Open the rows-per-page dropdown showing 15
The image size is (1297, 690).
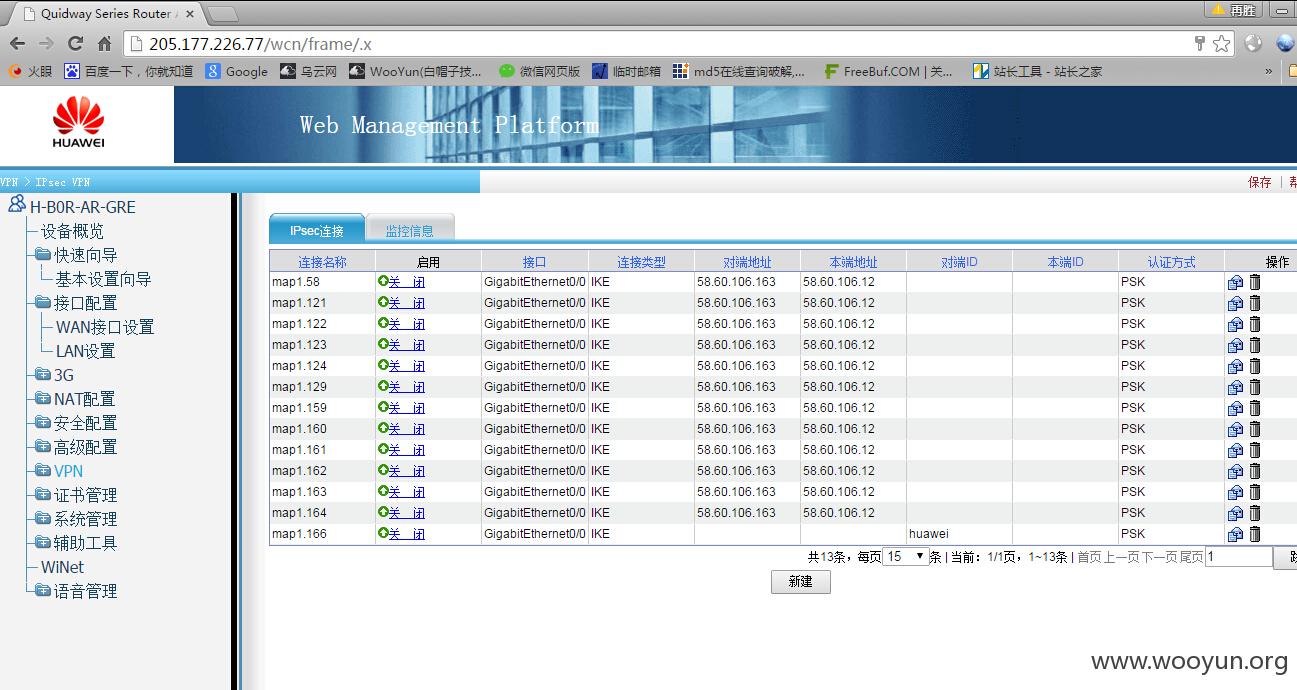[906, 556]
